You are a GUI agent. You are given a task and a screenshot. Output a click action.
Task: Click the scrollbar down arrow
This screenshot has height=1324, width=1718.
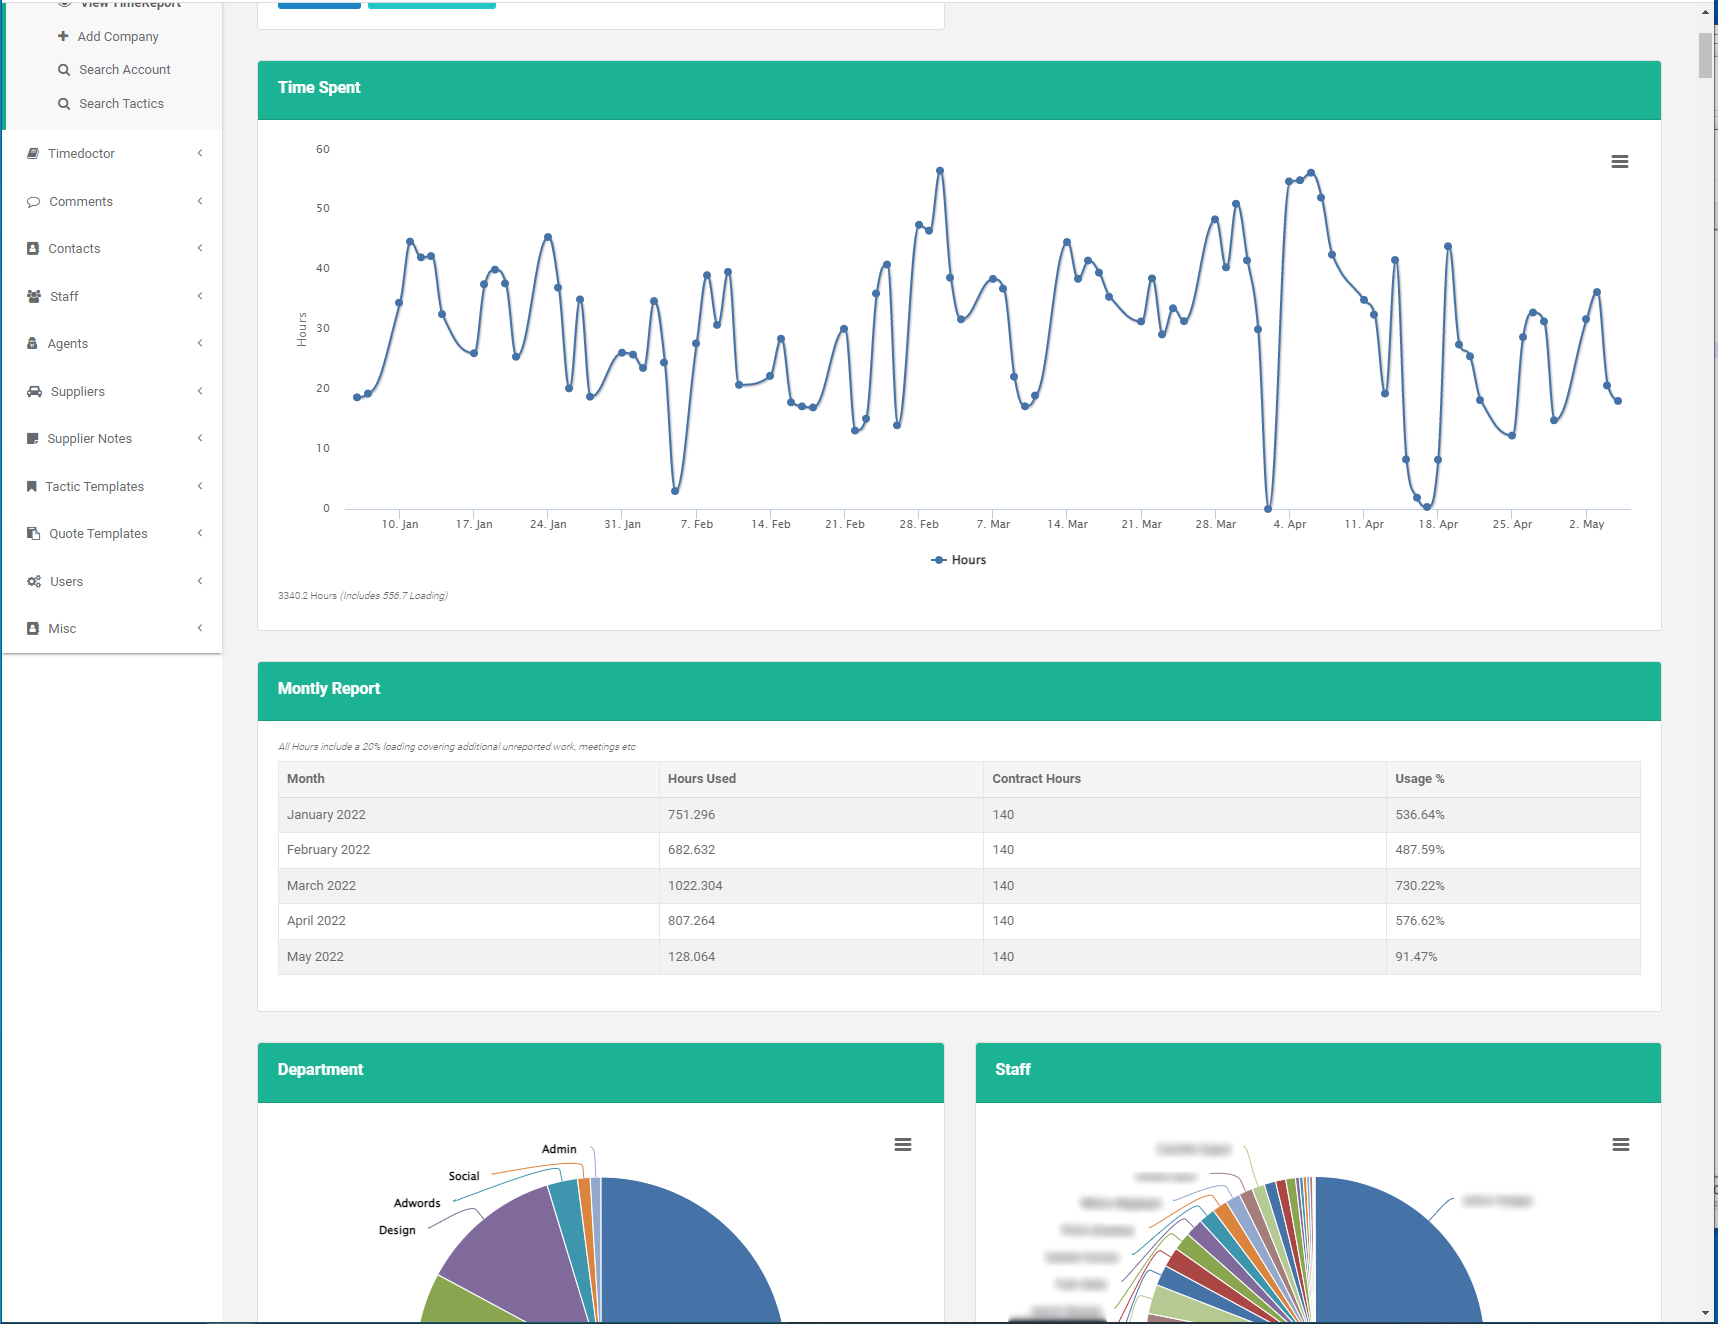tap(1706, 1313)
